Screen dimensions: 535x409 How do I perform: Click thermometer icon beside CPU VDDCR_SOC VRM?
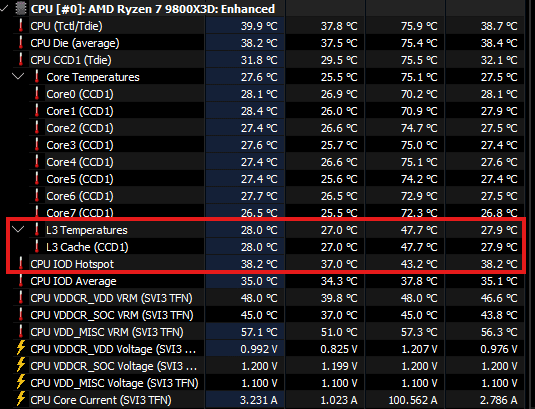click(21, 315)
